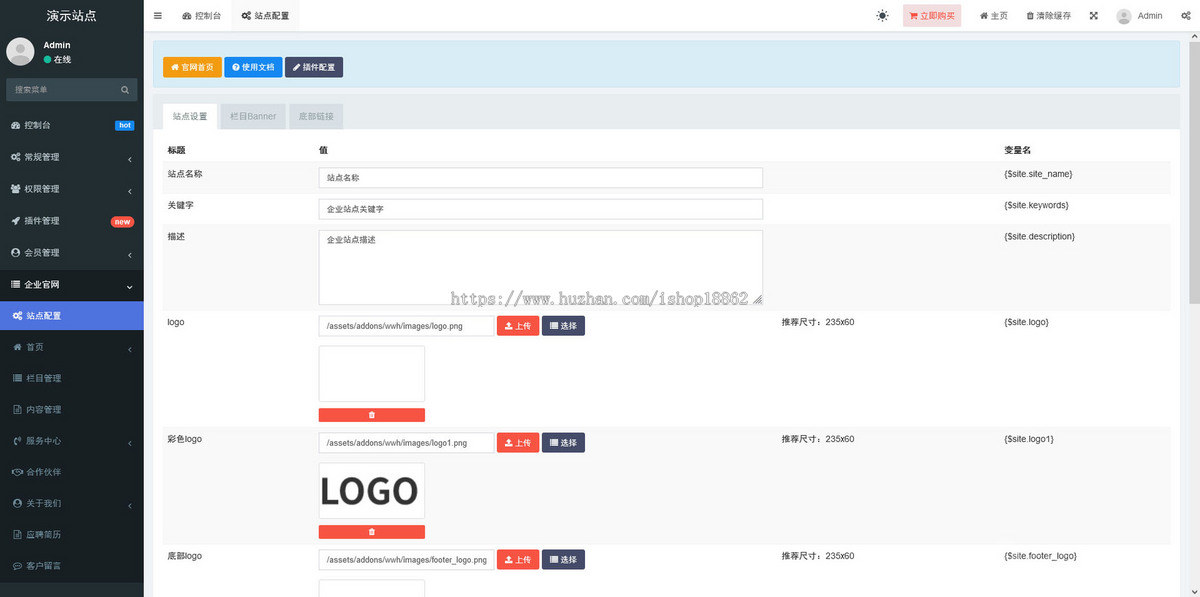
Task: Open 客户留言 in the sidebar
Action: [x=72, y=566]
